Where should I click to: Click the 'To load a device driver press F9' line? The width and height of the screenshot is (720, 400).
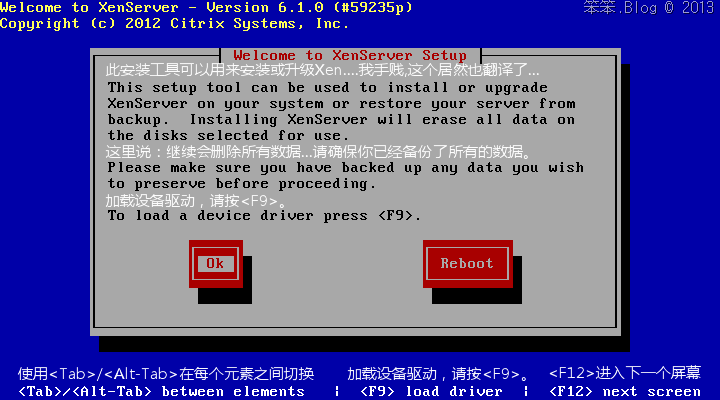coord(264,216)
